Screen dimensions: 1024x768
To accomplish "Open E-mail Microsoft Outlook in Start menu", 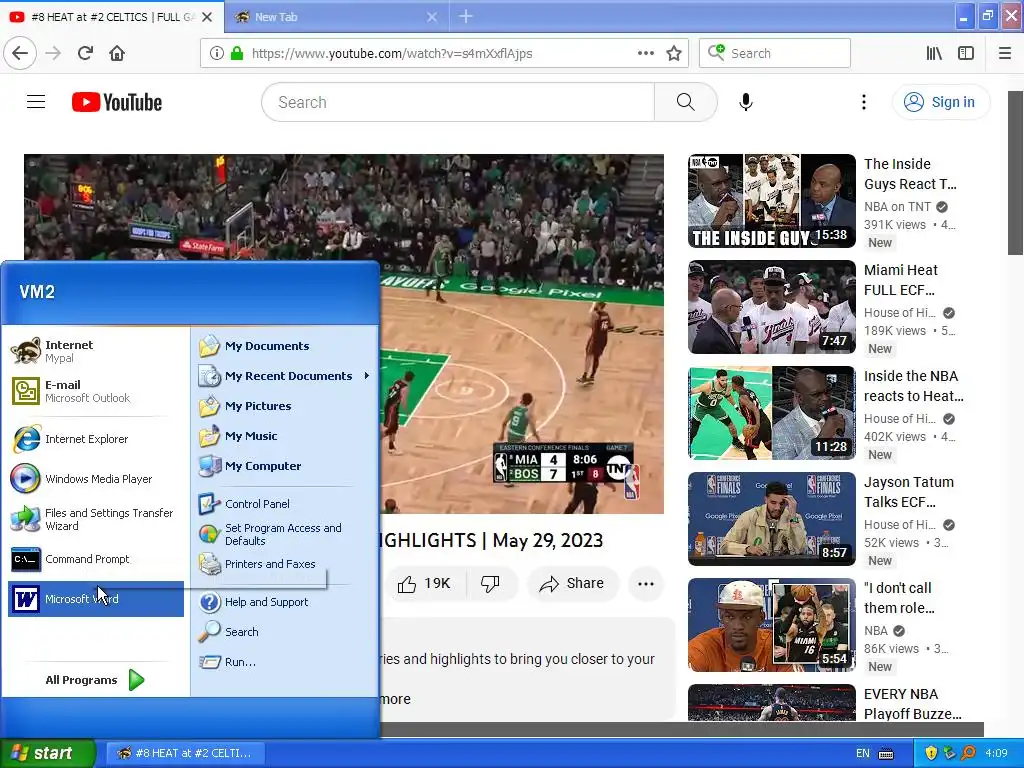I will [x=96, y=391].
